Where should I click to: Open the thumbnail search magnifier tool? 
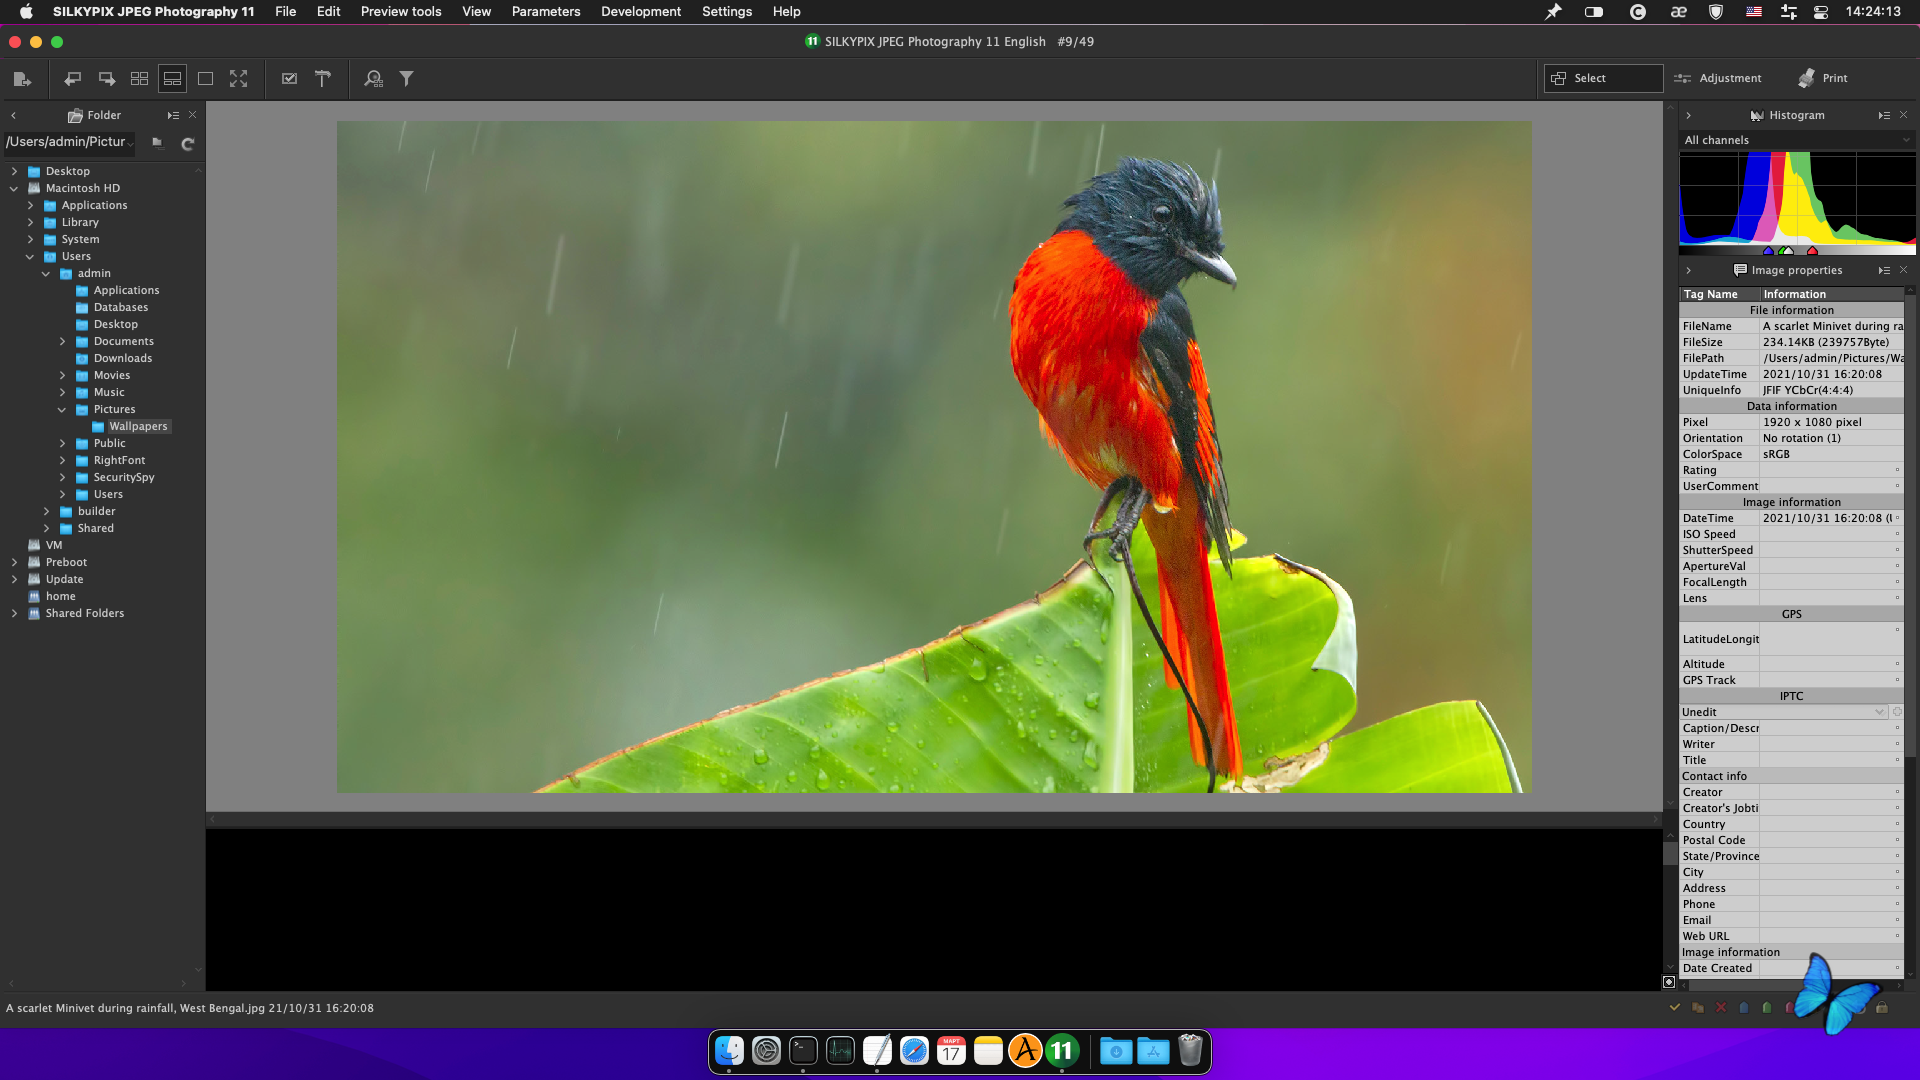[x=373, y=79]
